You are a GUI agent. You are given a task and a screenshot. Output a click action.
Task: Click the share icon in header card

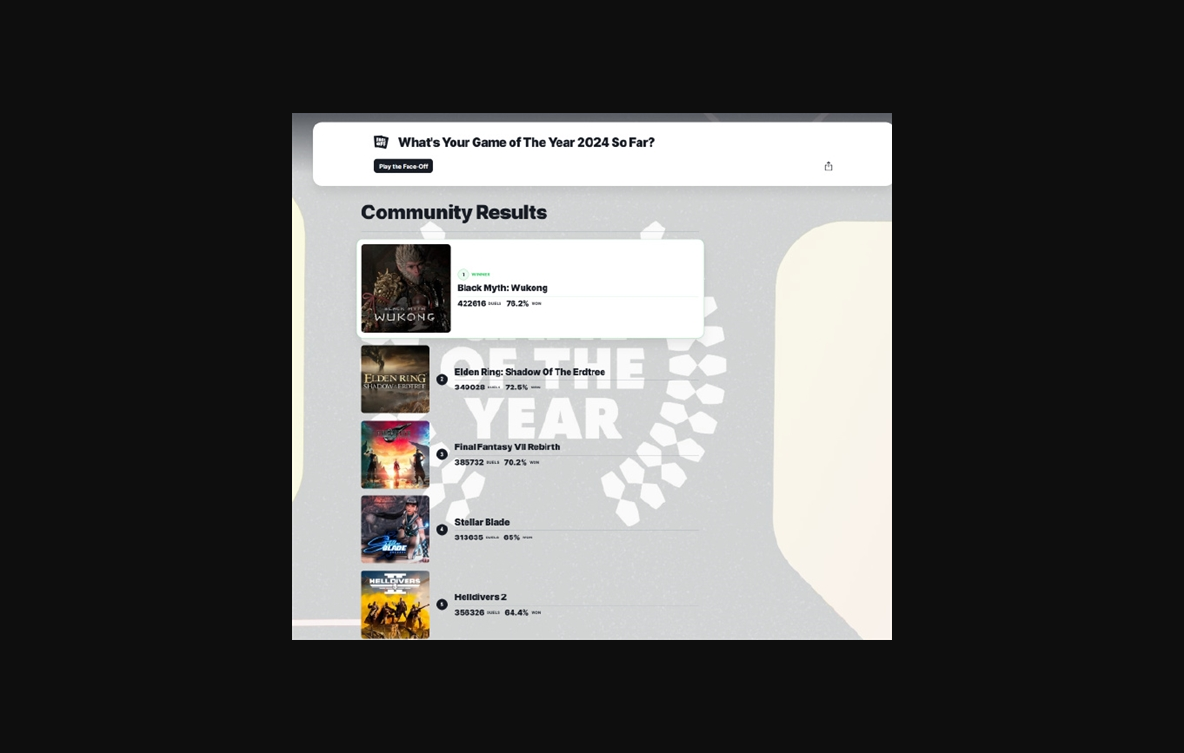coord(828,166)
